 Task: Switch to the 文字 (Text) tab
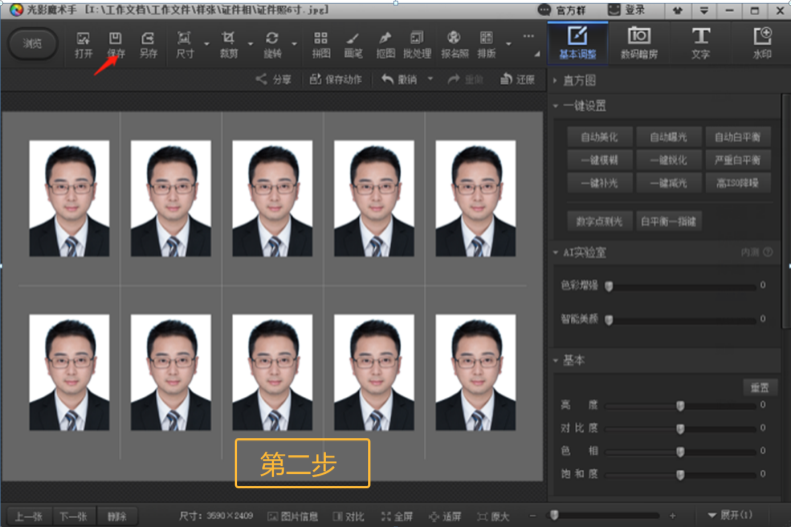pos(700,43)
